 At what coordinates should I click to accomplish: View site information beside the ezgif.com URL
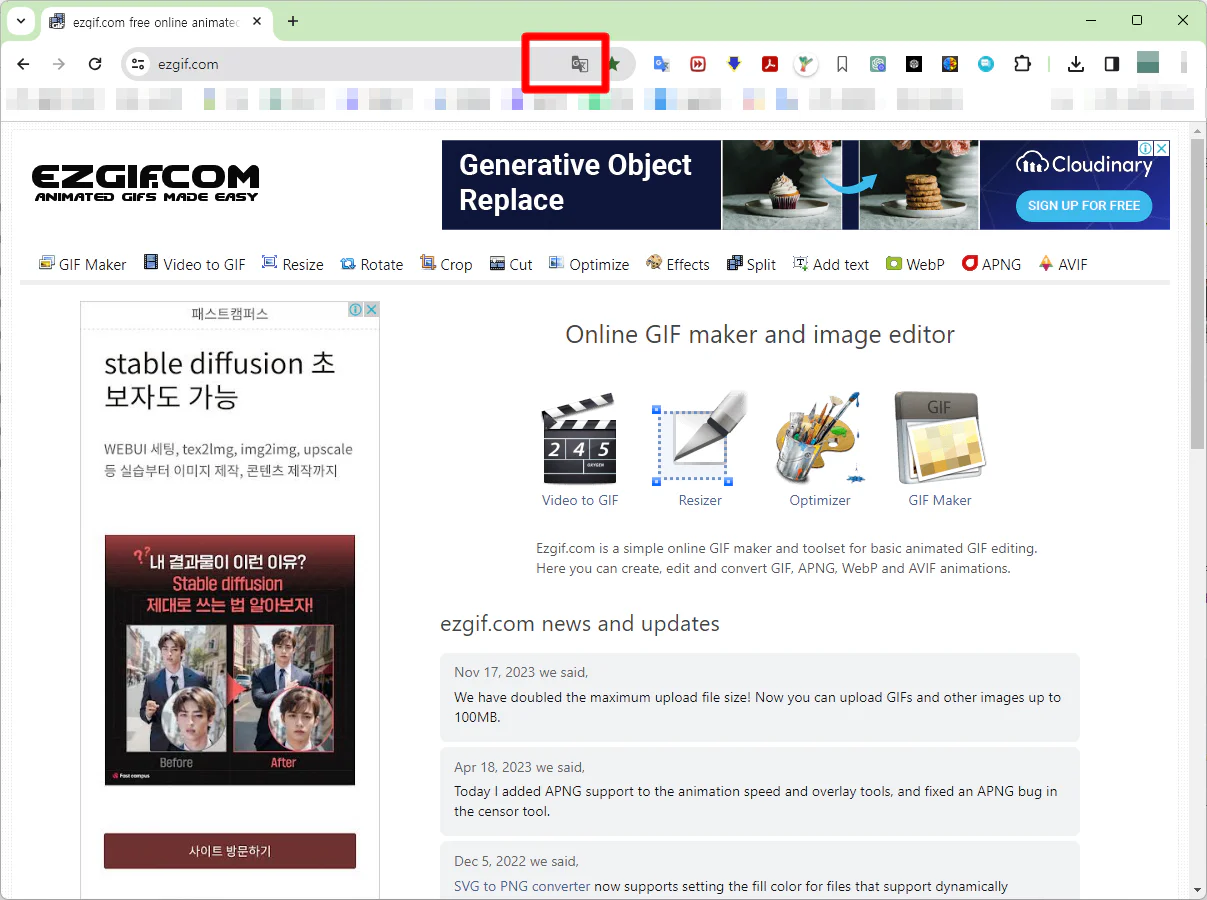pyautogui.click(x=139, y=64)
